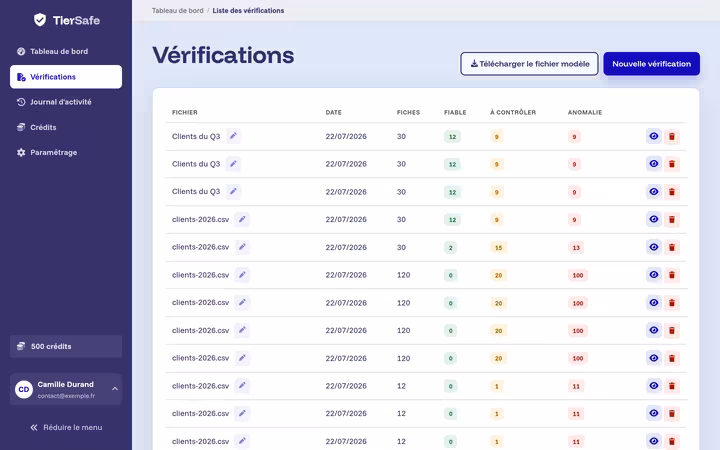
Task: Click Télécharger le fichier modèle button
Action: (529, 64)
